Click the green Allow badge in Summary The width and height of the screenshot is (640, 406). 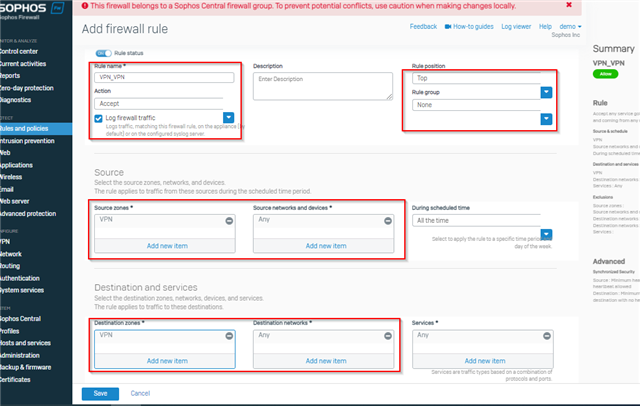tap(605, 74)
